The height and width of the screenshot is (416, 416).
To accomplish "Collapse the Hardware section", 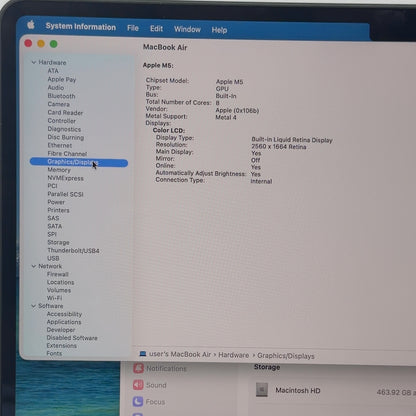I will coord(34,62).
